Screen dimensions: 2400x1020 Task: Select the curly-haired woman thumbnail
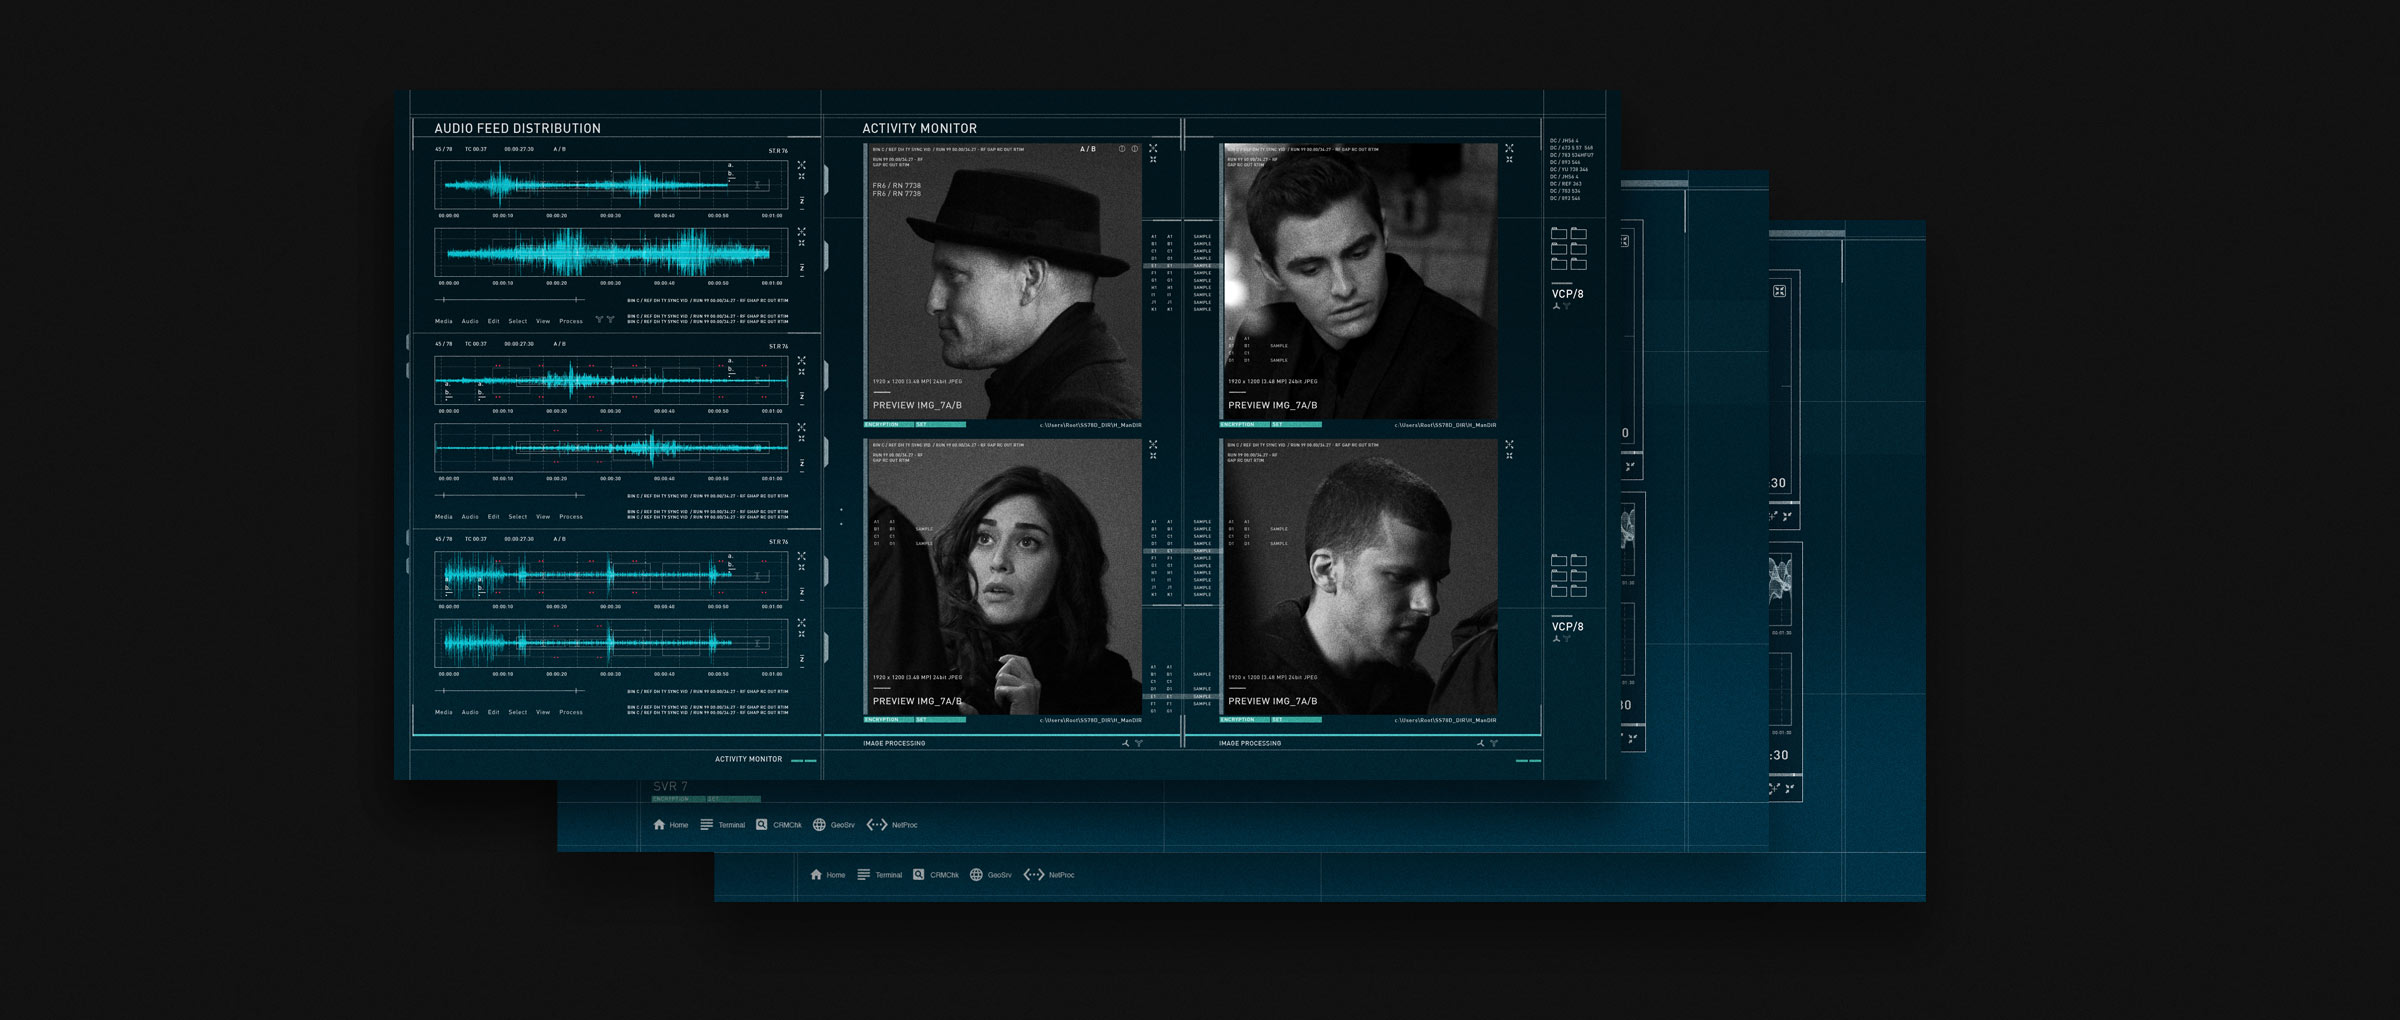[1004, 577]
